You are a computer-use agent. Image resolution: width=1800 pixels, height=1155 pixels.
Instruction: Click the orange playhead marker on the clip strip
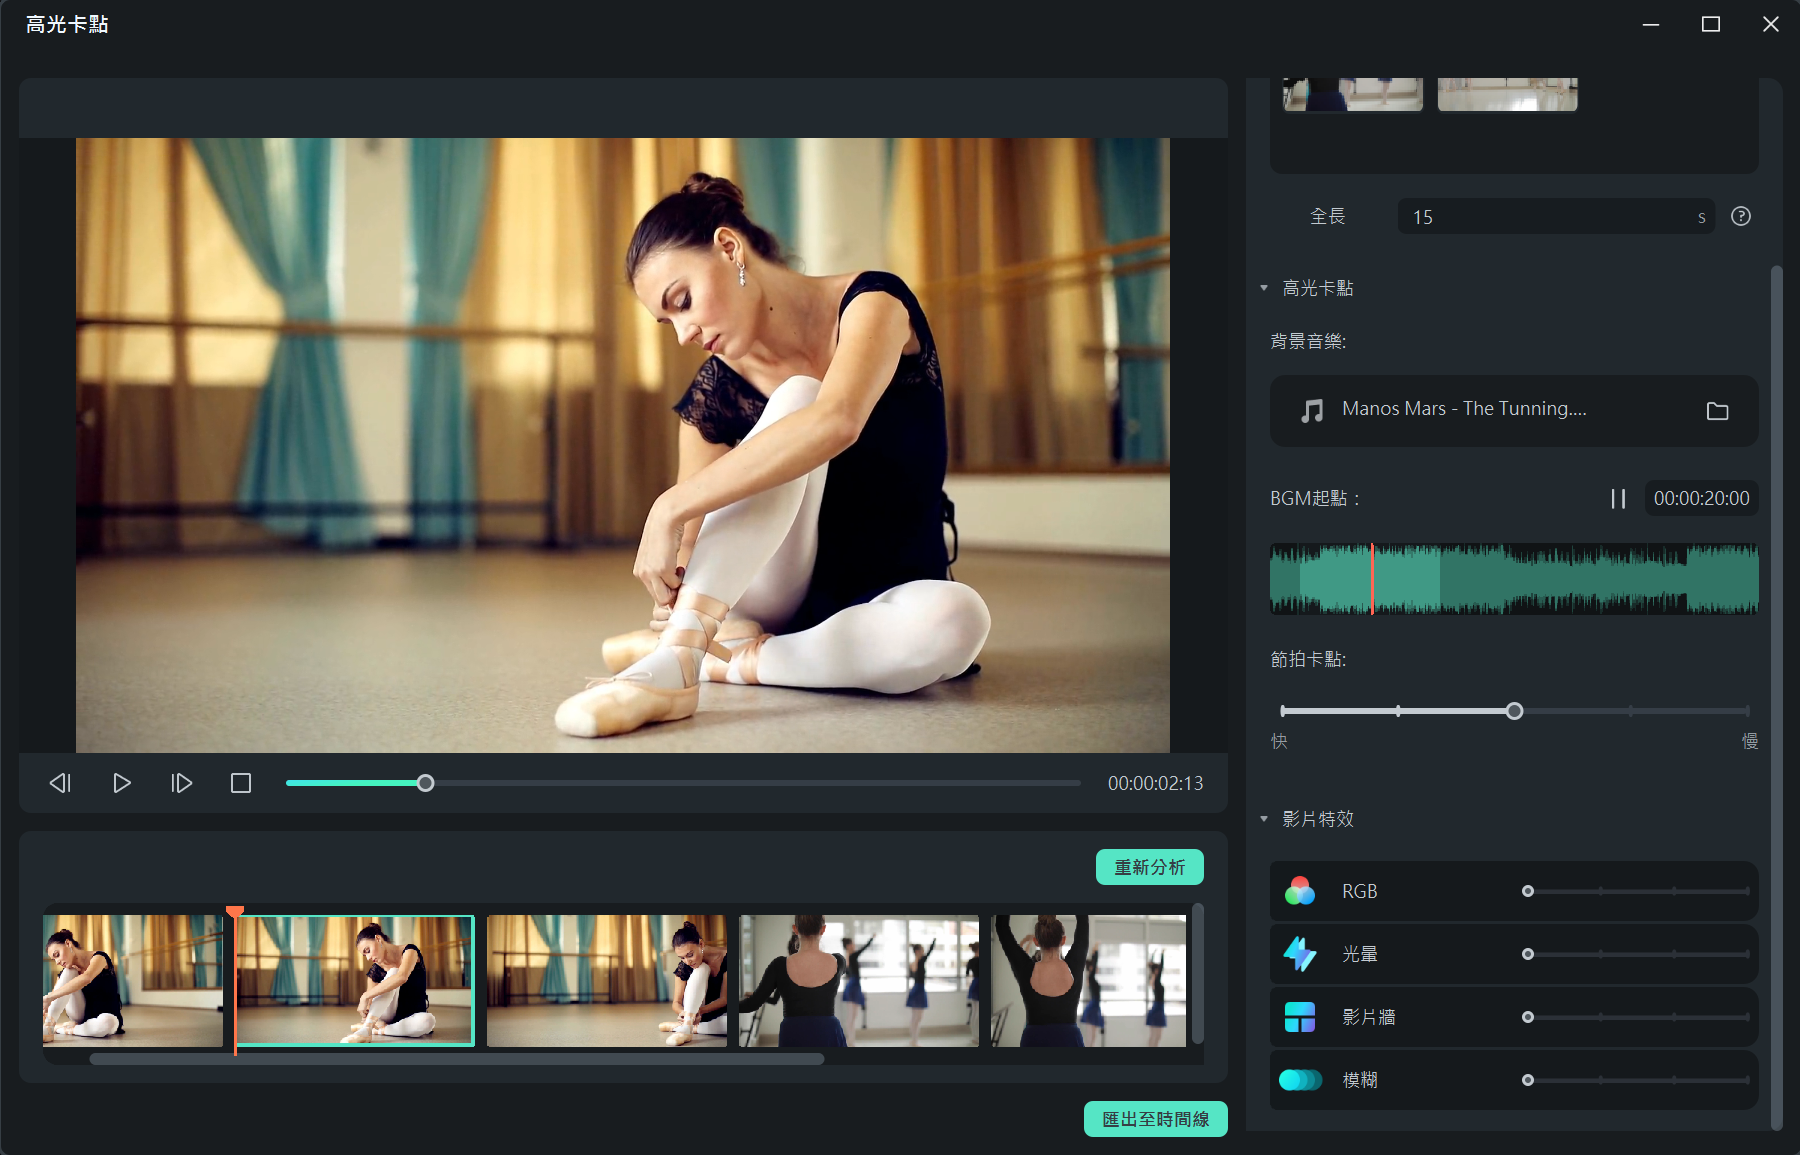(235, 912)
